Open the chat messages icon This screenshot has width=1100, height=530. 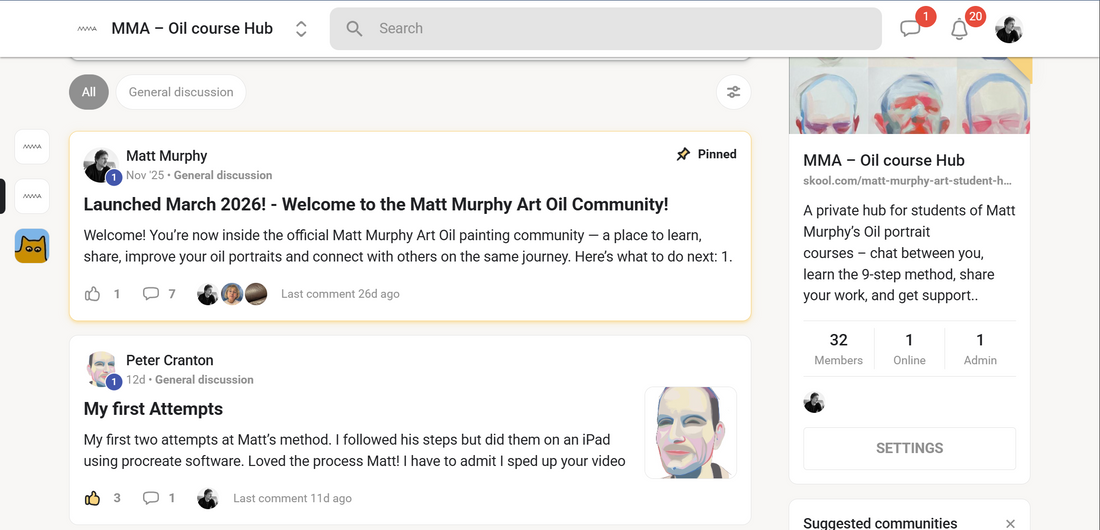pos(910,29)
